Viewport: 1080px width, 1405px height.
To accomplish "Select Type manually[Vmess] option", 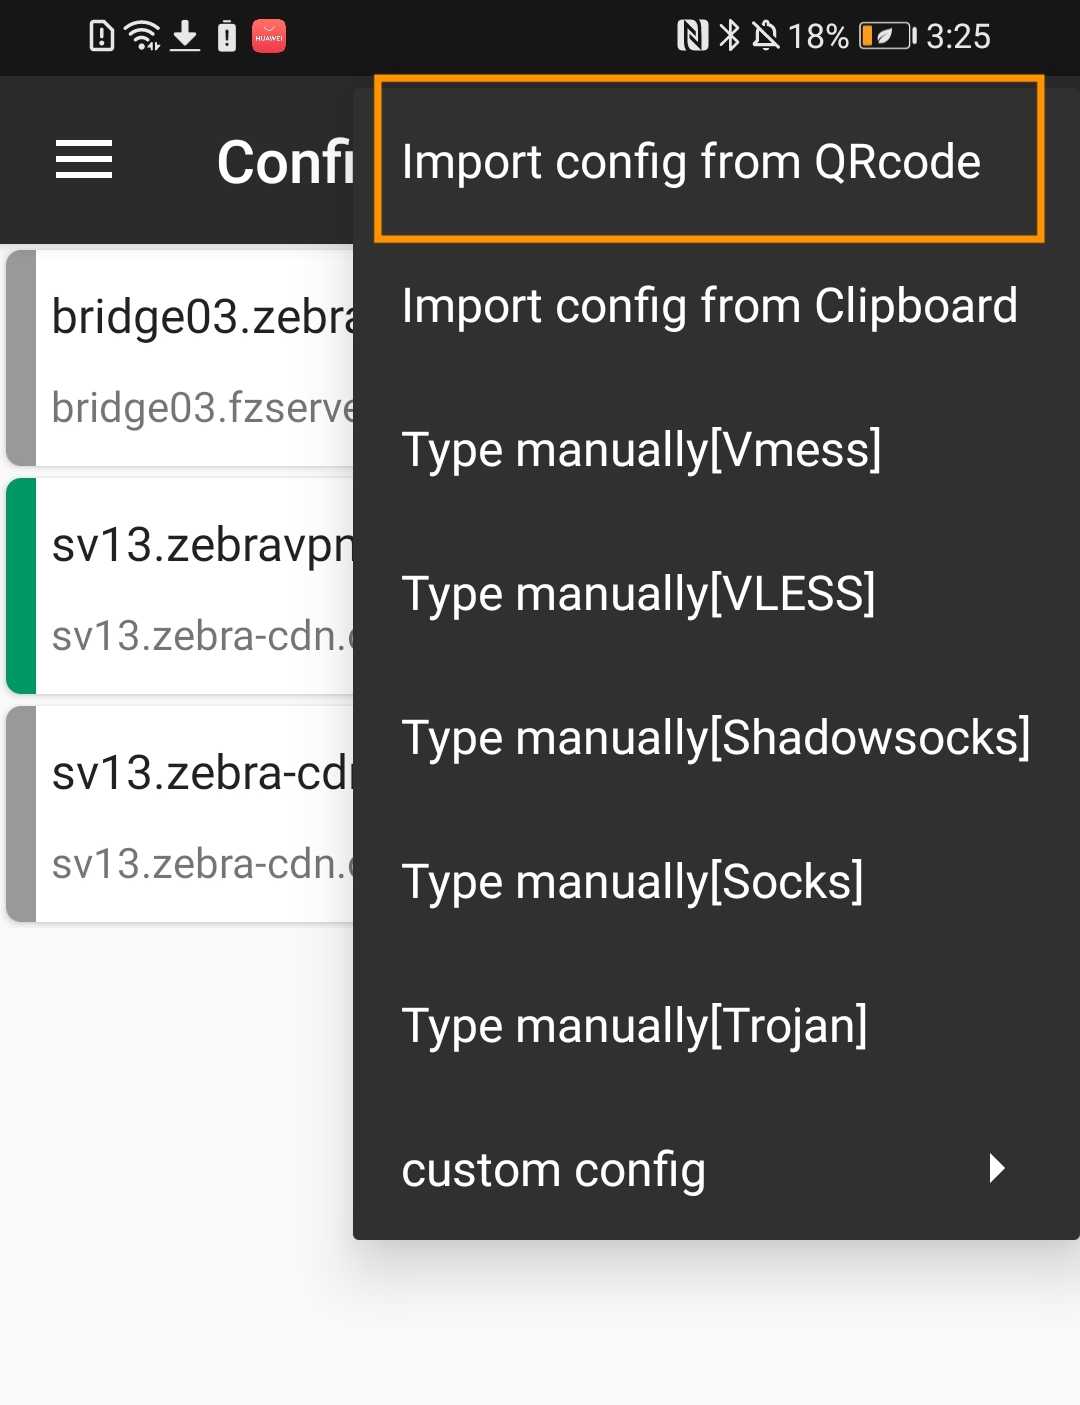I will click(641, 450).
